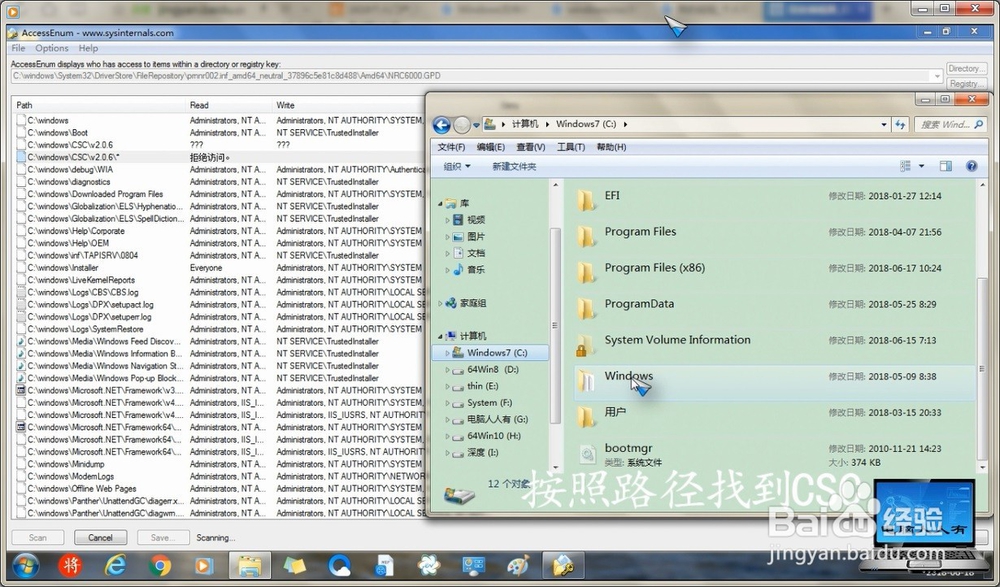Expand the 图片 library node
This screenshot has width=1000, height=587.
click(447, 236)
